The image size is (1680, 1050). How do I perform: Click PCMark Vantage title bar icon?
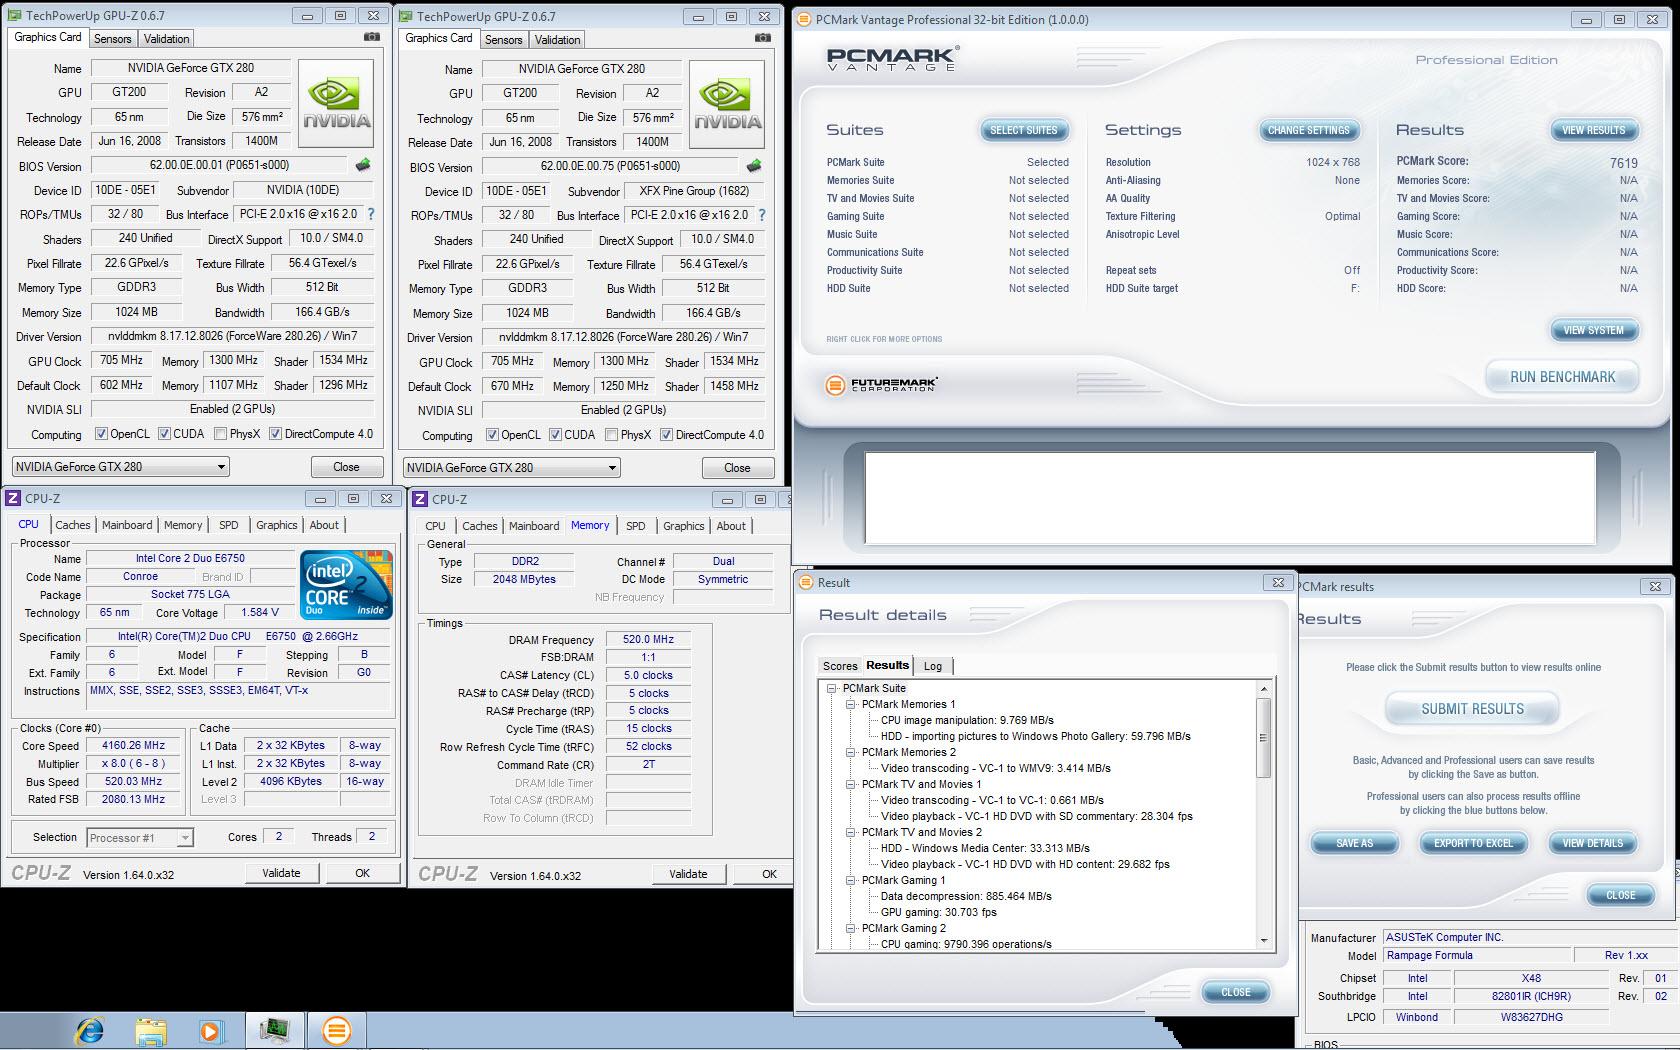[x=803, y=19]
